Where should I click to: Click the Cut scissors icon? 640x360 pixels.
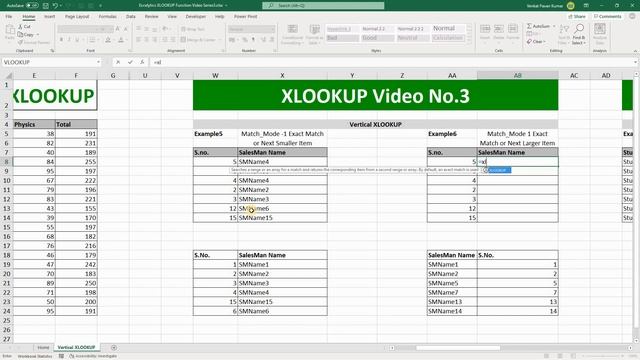click(x=20, y=27)
